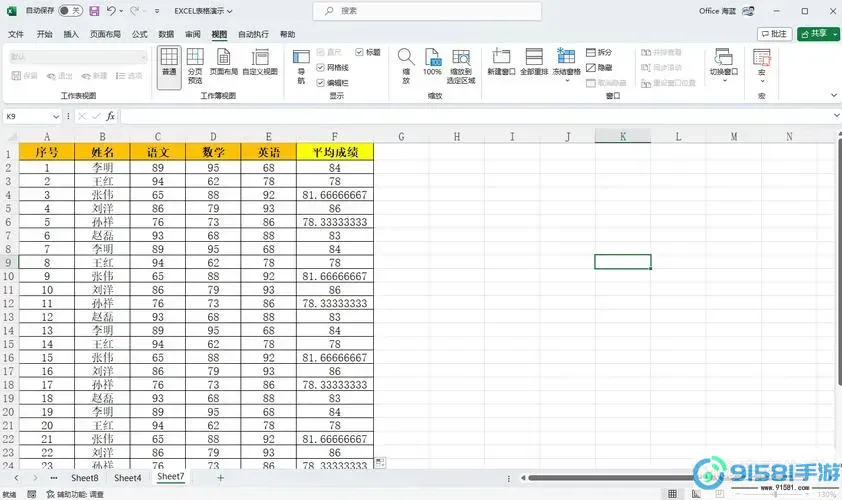Click the account profile picture icon

point(748,11)
